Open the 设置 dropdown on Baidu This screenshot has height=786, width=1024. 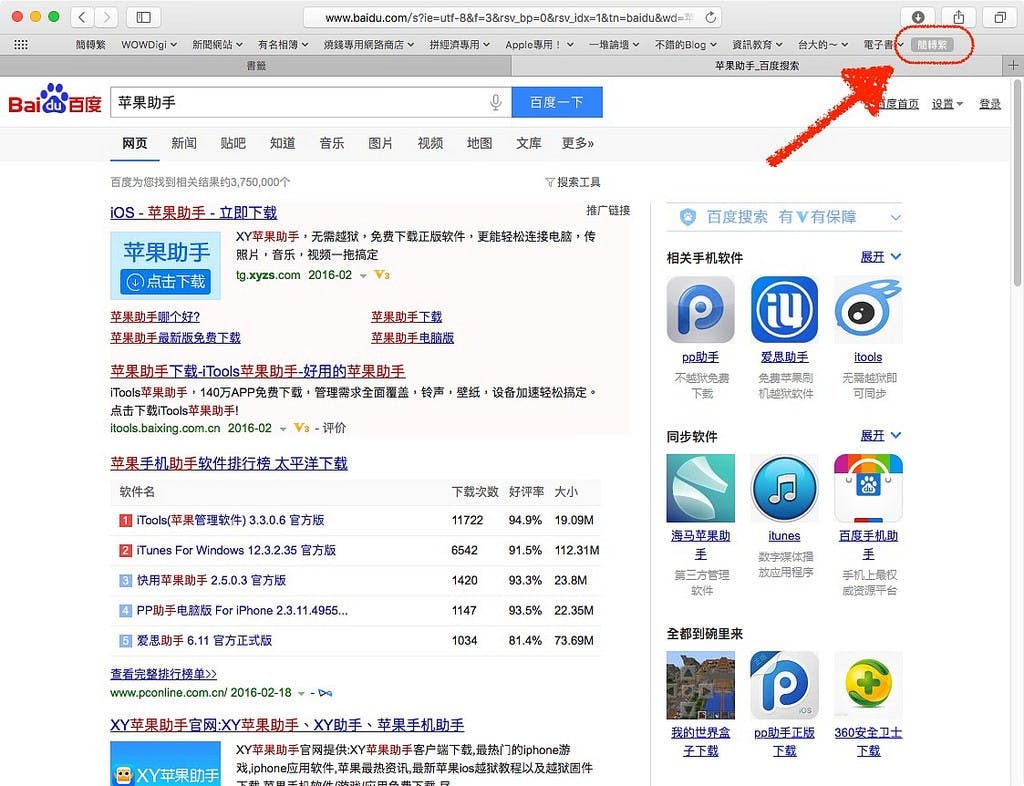pyautogui.click(x=947, y=104)
